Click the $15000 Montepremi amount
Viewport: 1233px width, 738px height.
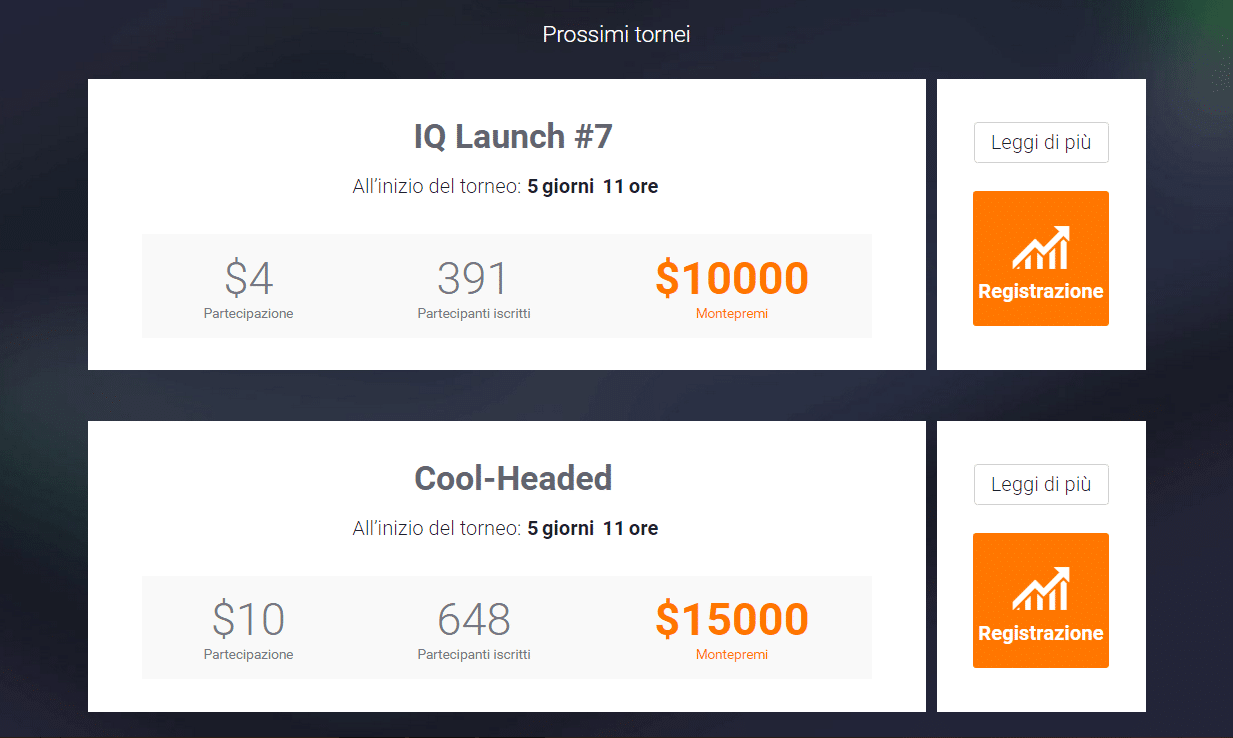(x=732, y=620)
